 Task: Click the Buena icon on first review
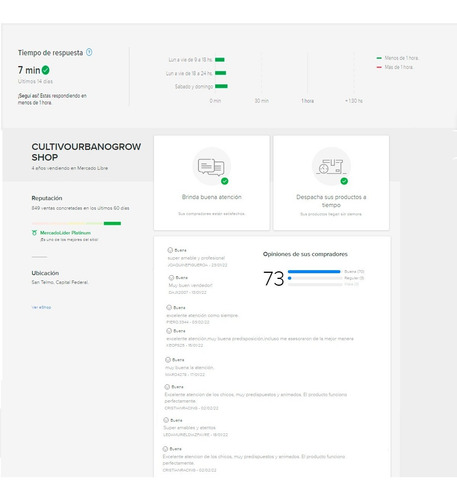170,250
